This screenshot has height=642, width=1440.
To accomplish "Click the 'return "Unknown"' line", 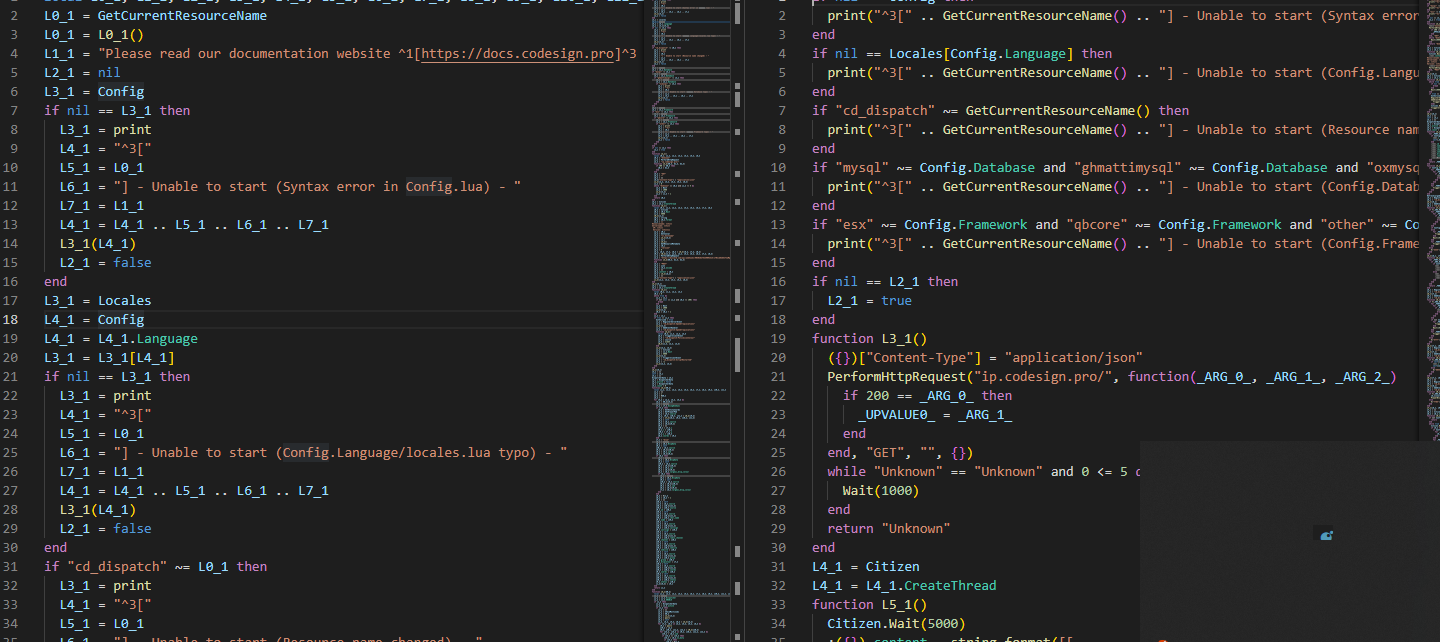I will point(888,528).
